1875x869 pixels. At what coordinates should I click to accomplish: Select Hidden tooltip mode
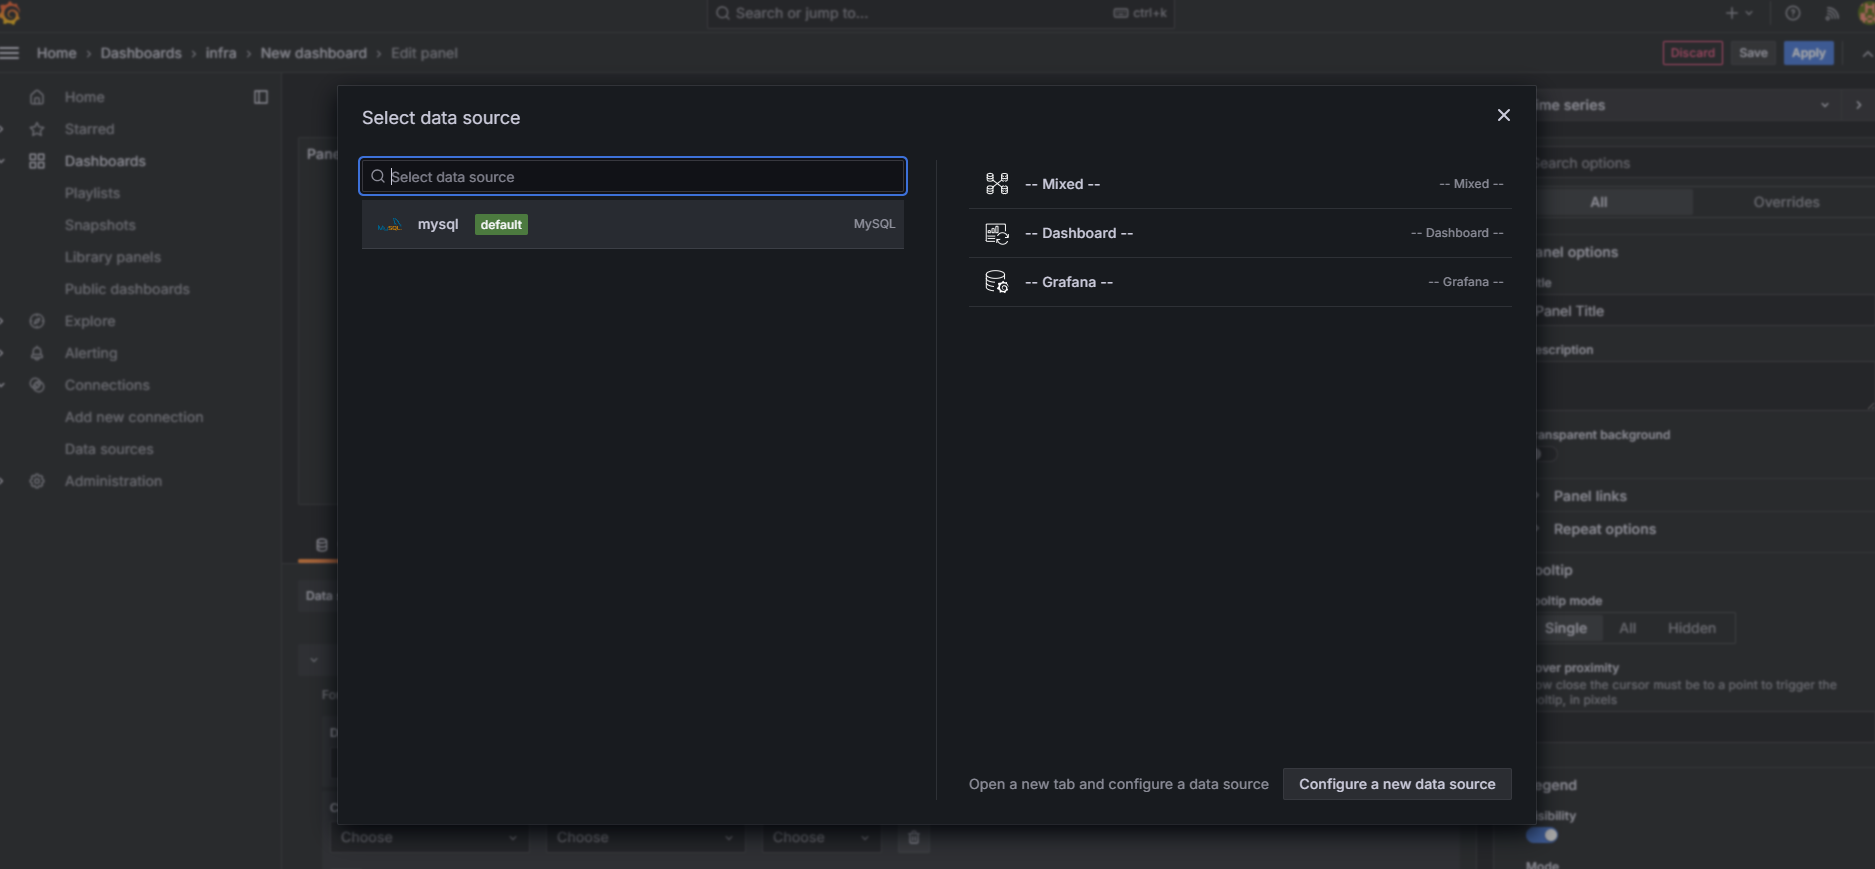[1691, 628]
